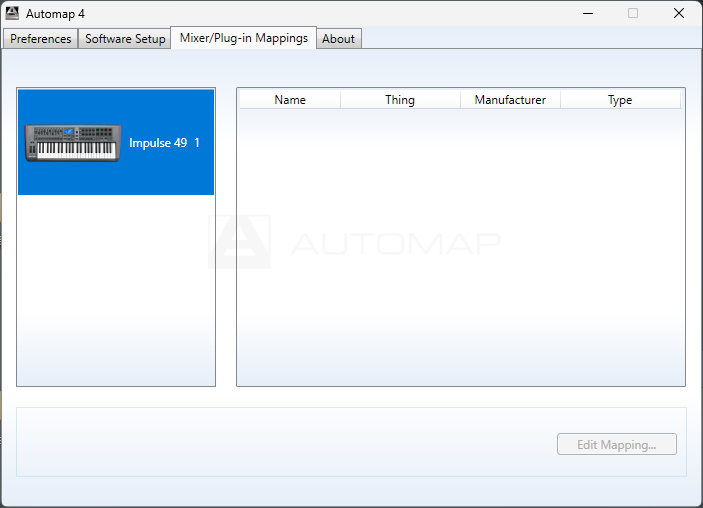This screenshot has width=703, height=508.
Task: Click the Impulse 49 1 device label
Action: click(164, 143)
